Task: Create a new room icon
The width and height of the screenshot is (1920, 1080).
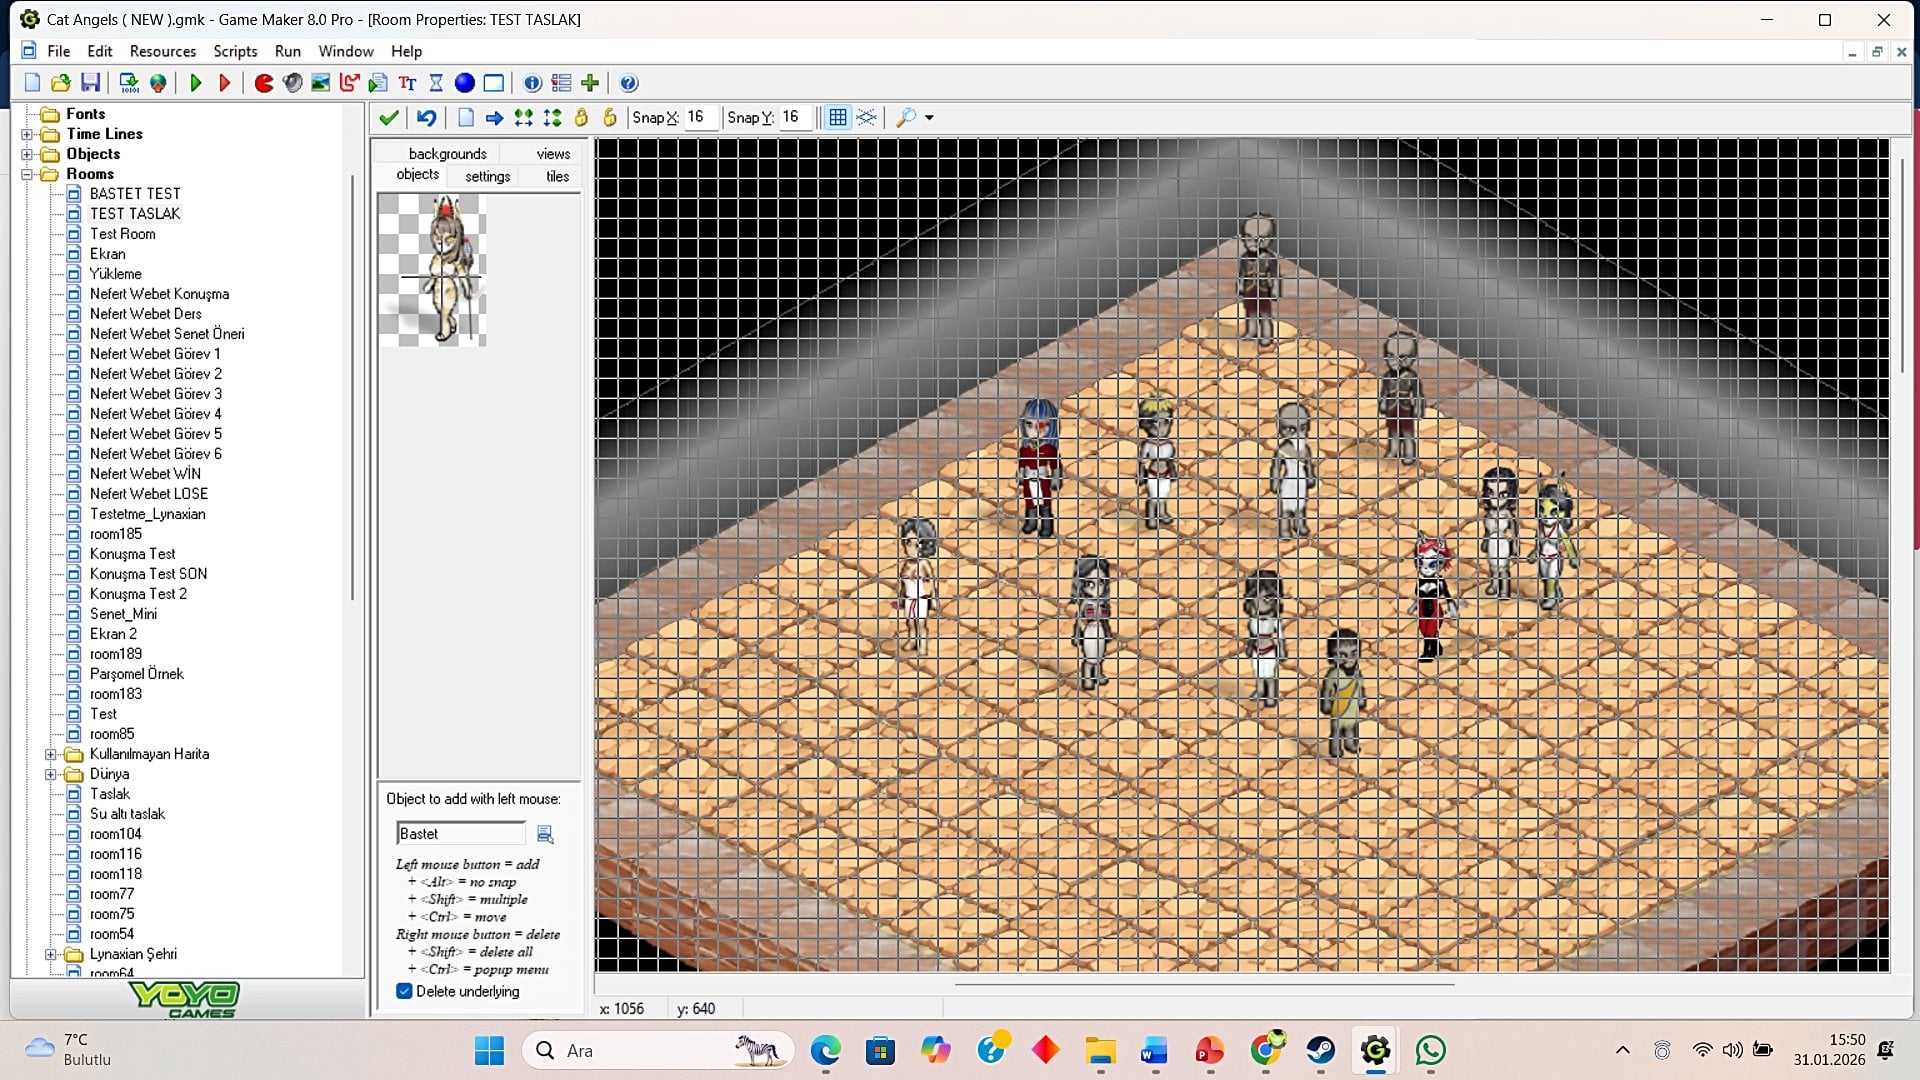Action: 494,83
